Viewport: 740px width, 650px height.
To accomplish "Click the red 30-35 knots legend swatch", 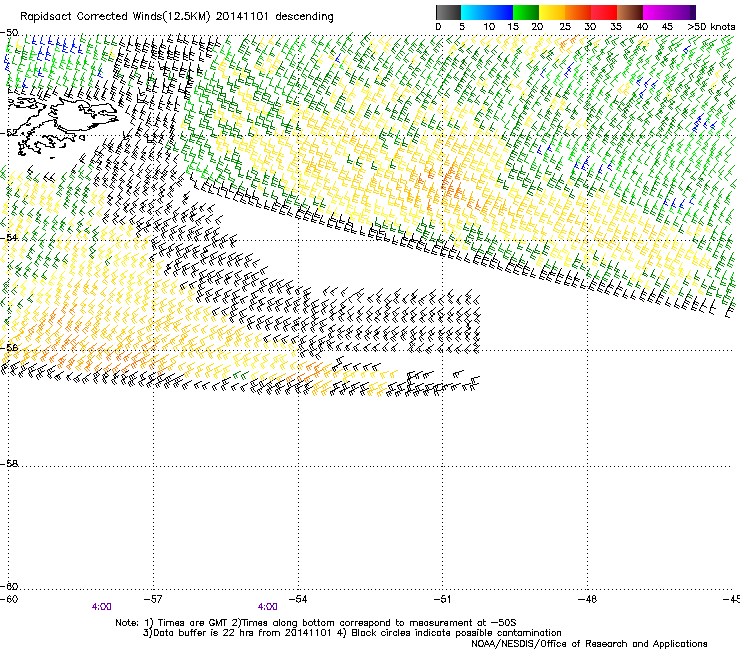I will click(x=604, y=12).
